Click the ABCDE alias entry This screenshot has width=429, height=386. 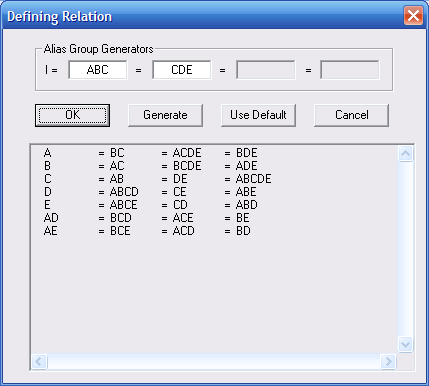click(x=254, y=179)
